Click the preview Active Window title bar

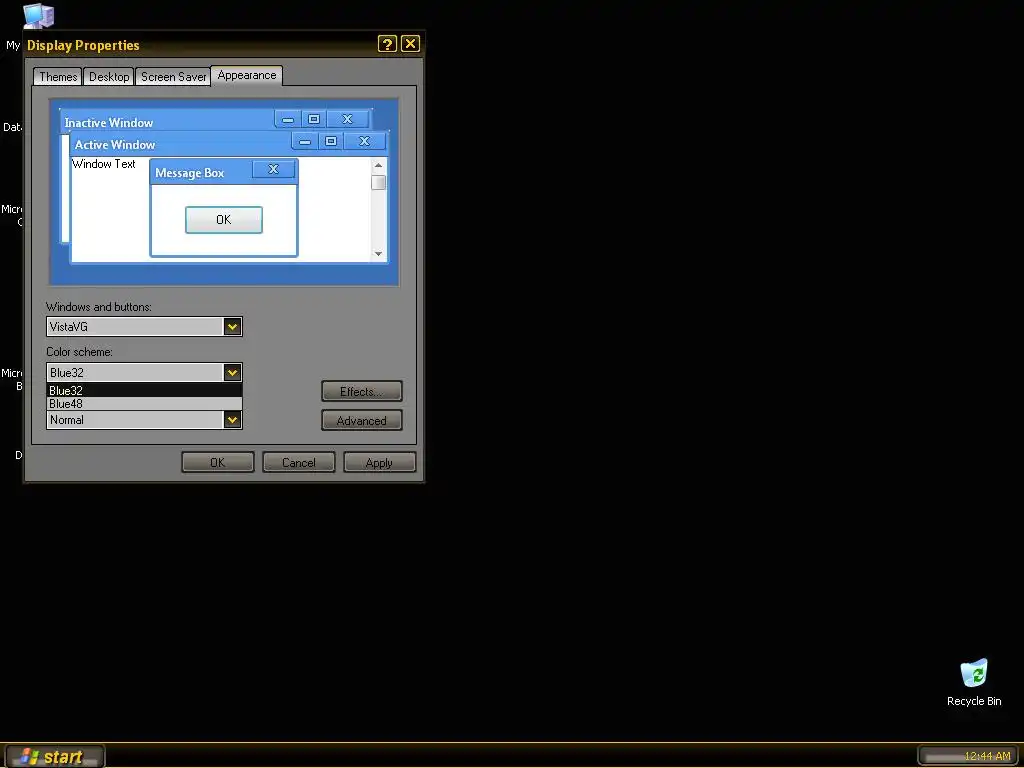[x=230, y=144]
